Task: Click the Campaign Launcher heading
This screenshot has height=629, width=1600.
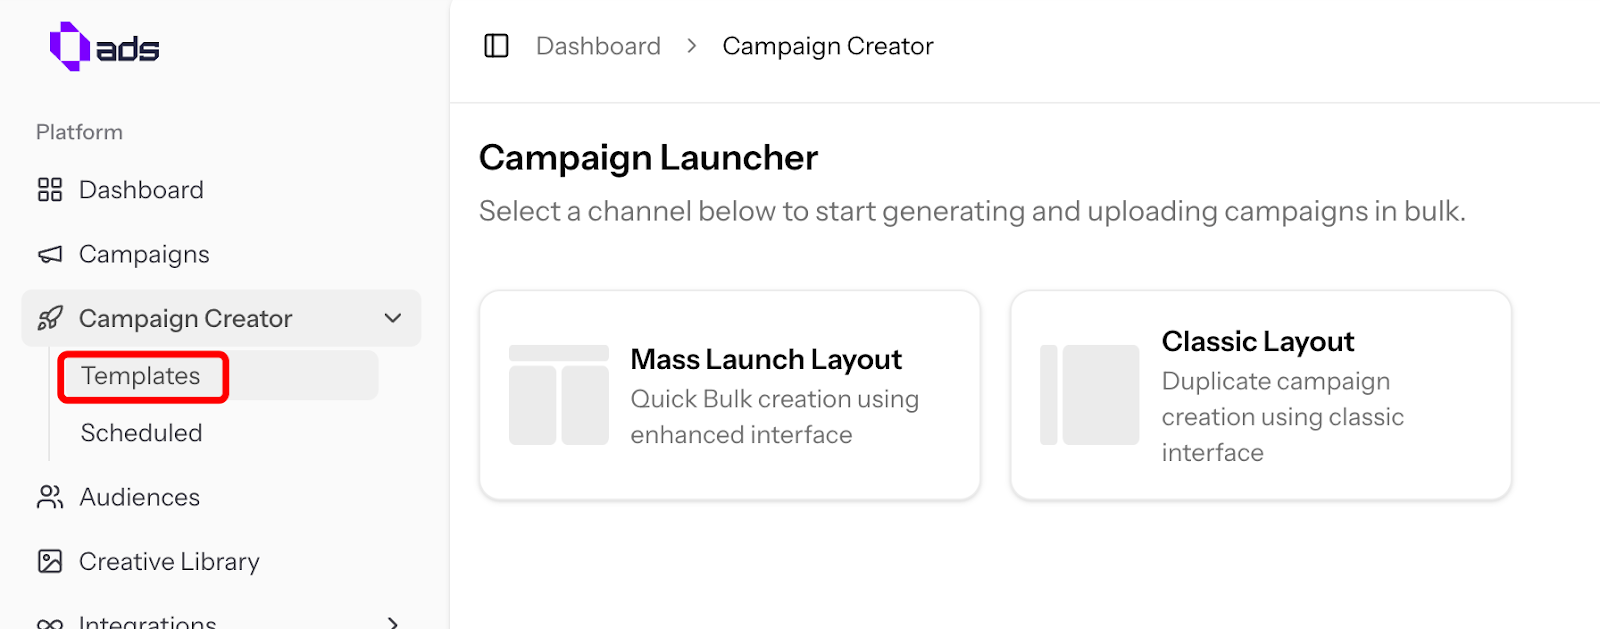Action: tap(648, 157)
